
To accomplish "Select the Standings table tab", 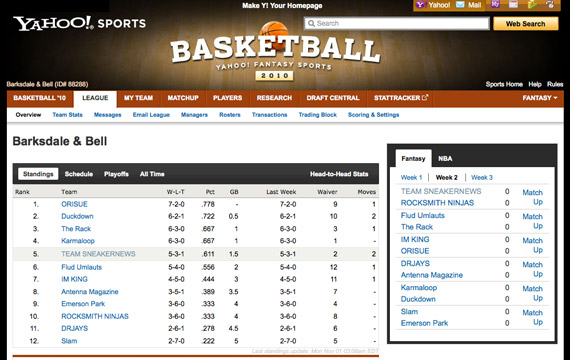I will pos(38,174).
